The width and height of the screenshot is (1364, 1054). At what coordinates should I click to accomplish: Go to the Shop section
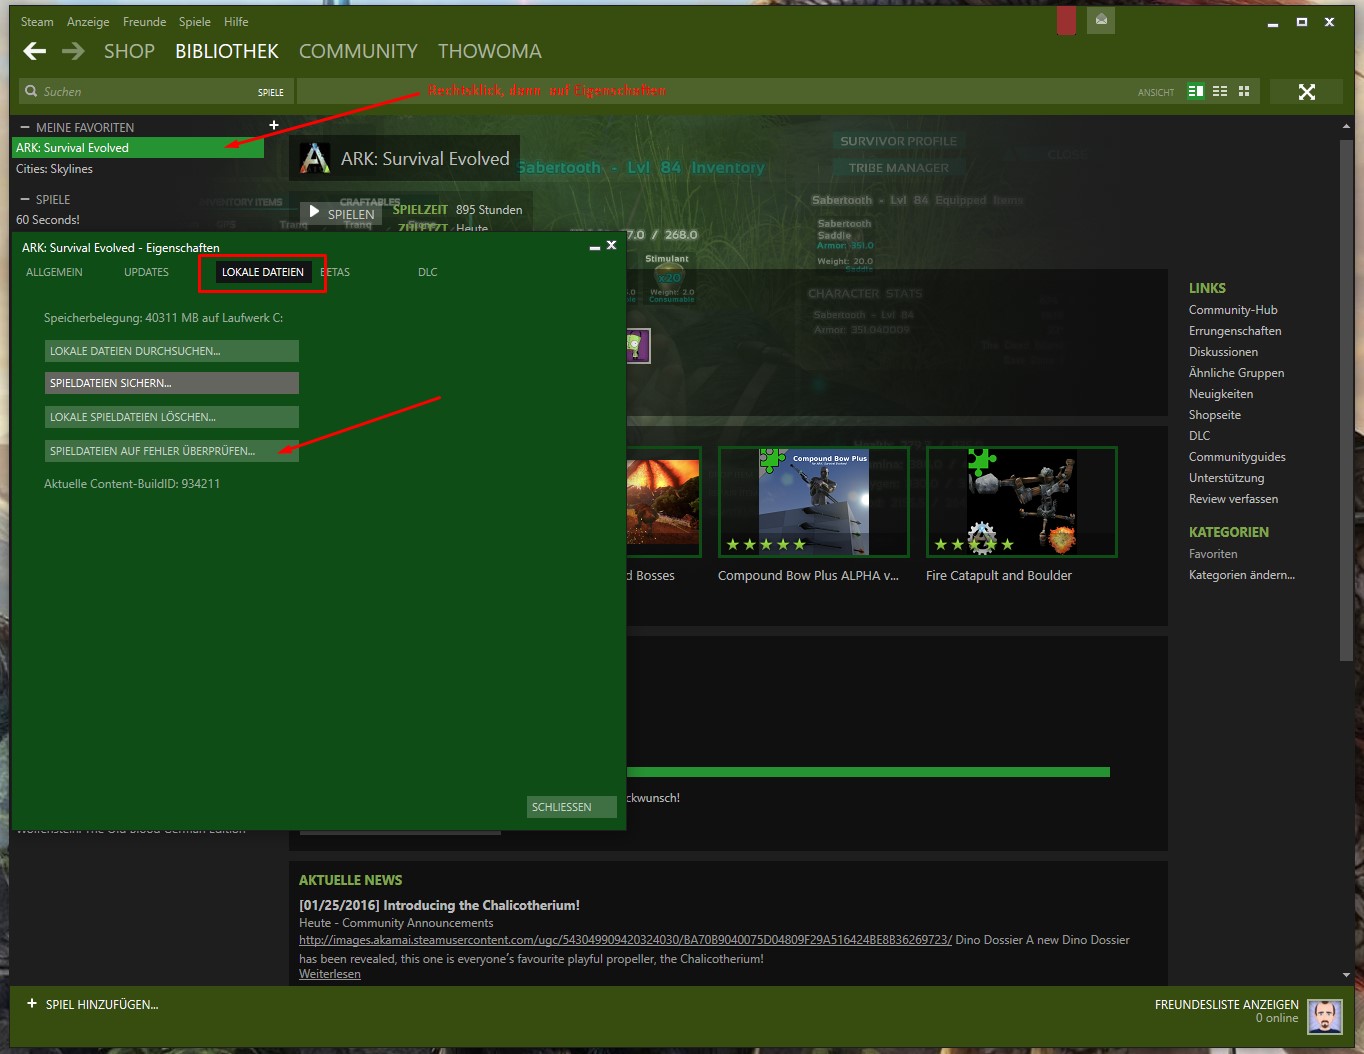pyautogui.click(x=129, y=51)
